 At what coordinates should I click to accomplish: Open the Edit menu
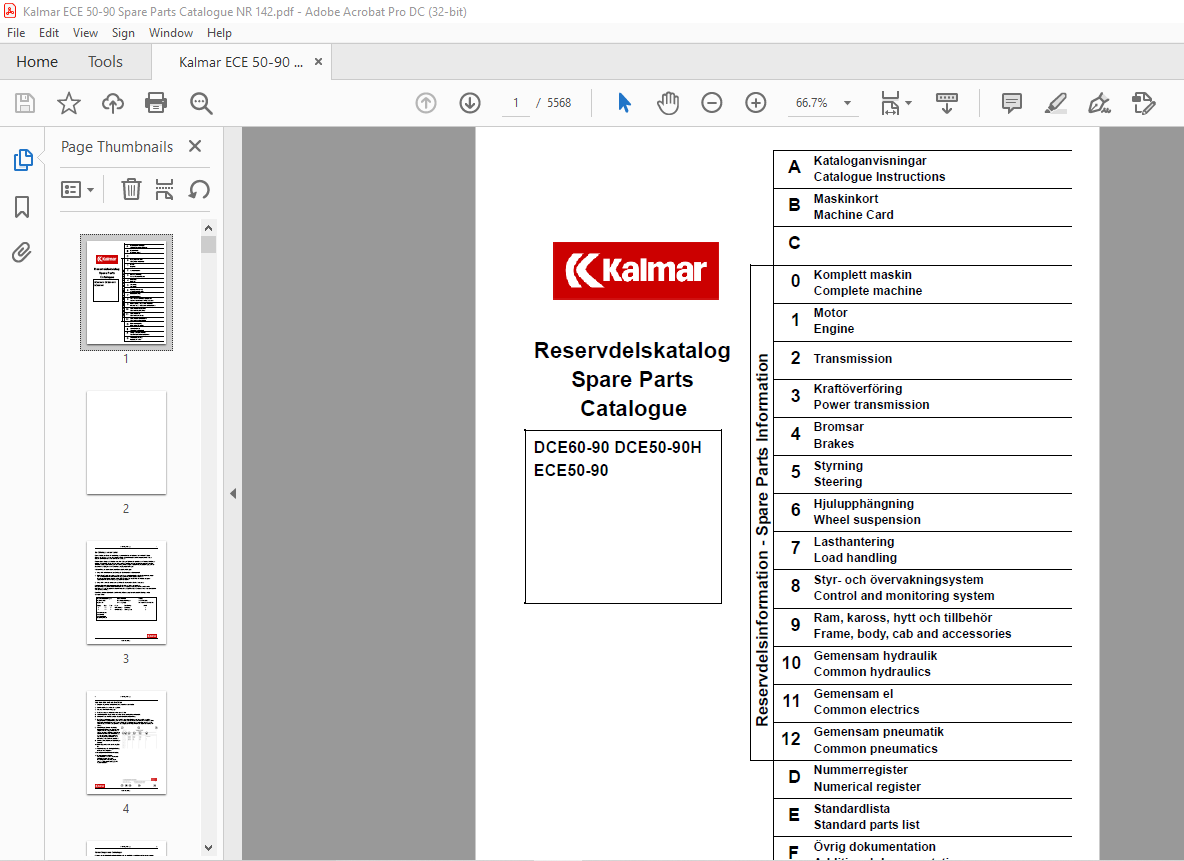point(49,32)
